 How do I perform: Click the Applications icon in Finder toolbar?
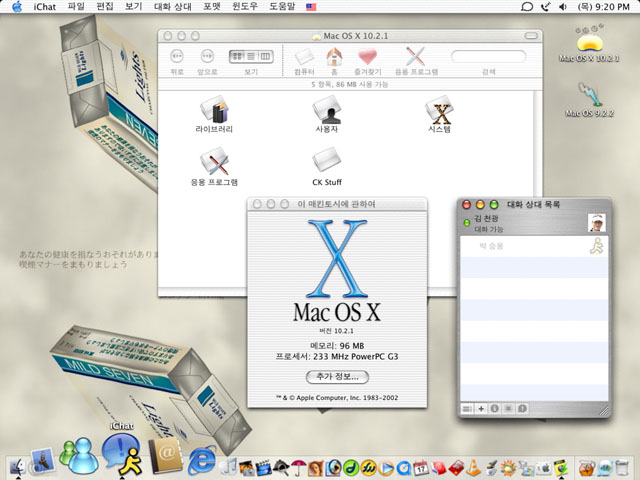pos(416,57)
